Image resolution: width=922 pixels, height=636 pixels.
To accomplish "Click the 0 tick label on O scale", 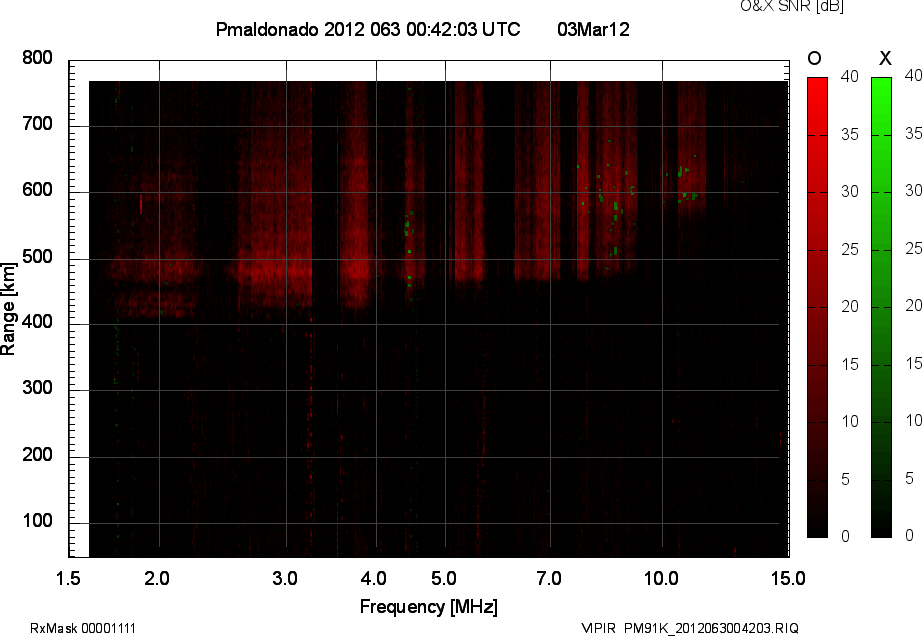I will 846,536.
